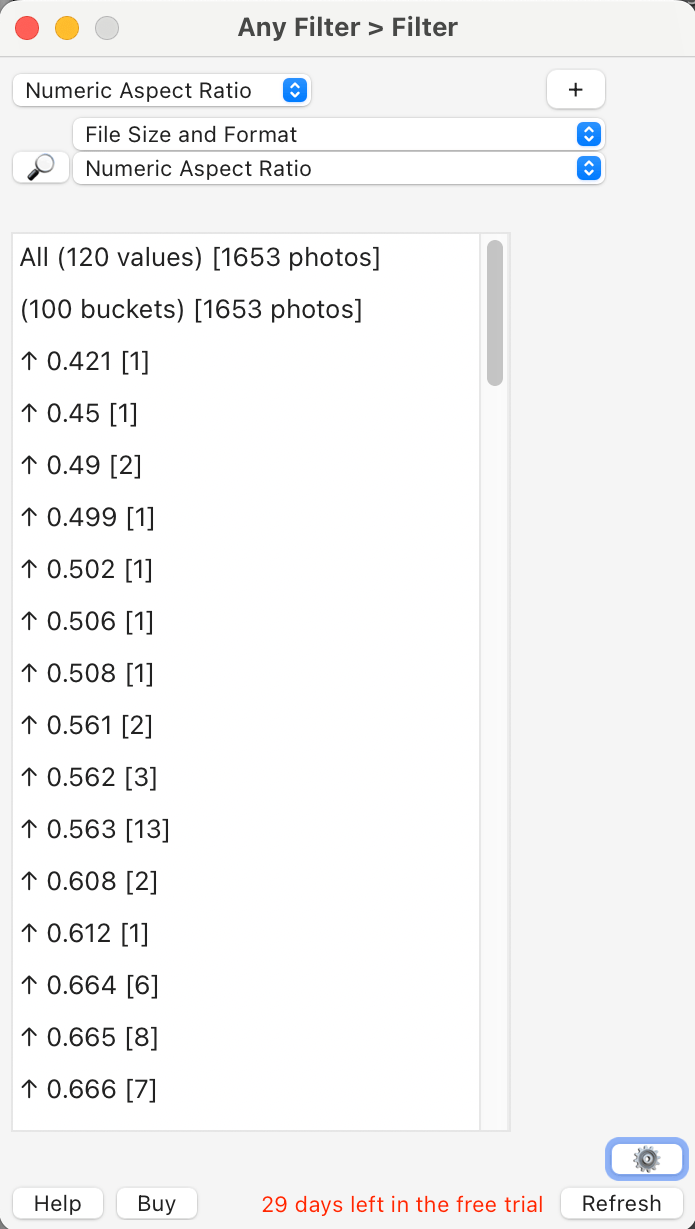Screen dimensions: 695x1229
Task: Click the list scrollbar thumb
Action: click(494, 310)
